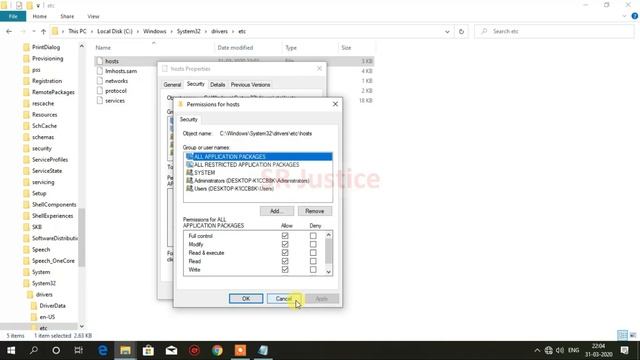Launch Google Chrome from the taskbar

217,350
